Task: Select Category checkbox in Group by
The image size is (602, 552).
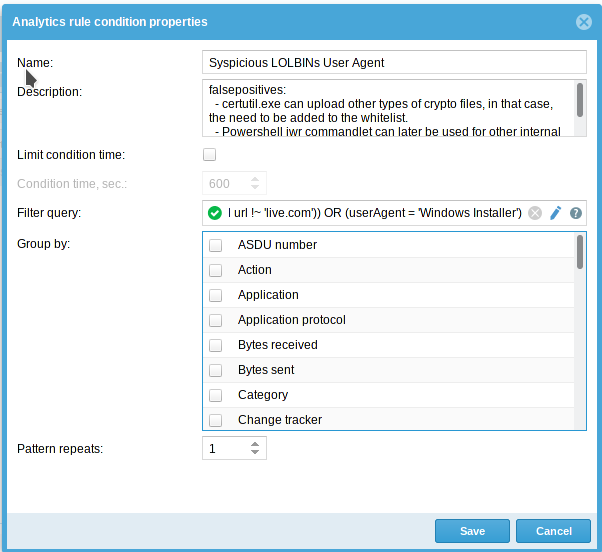Action: (215, 395)
